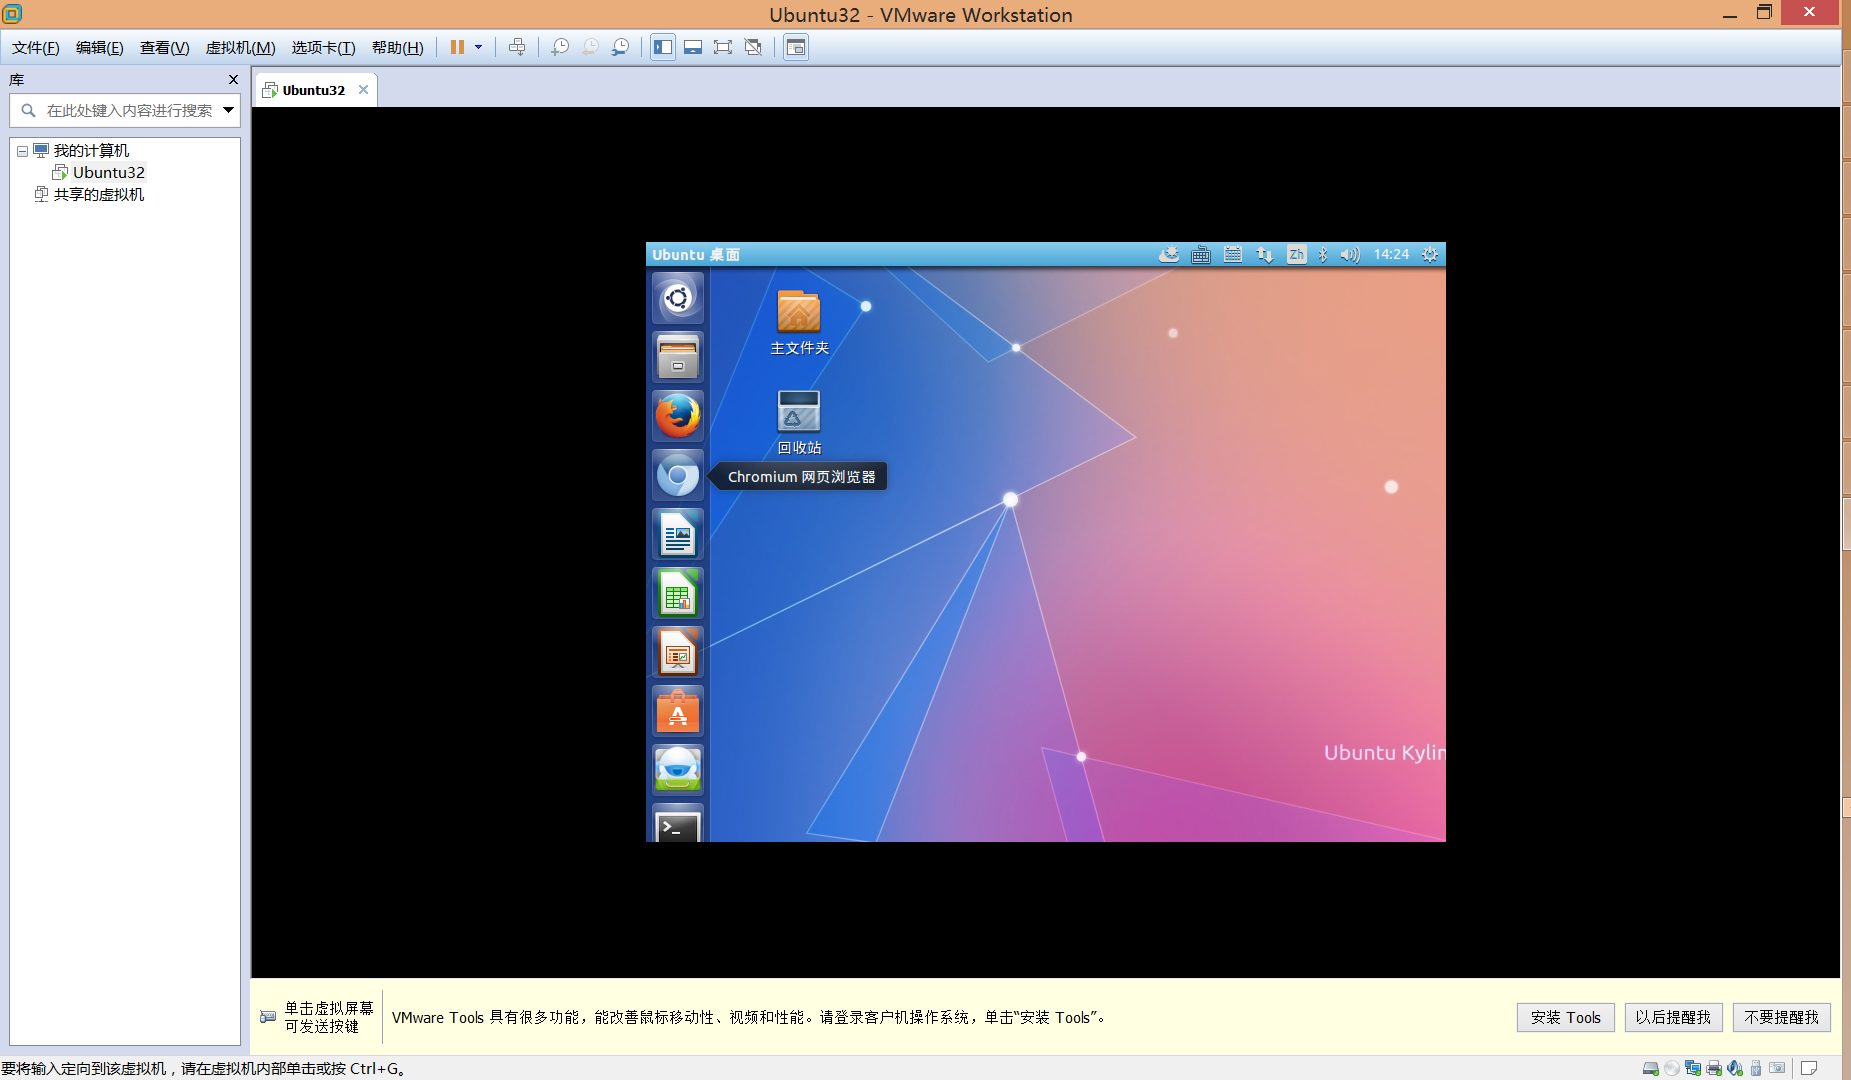Toggle the console view button
The width and height of the screenshot is (1851, 1080).
796,47
